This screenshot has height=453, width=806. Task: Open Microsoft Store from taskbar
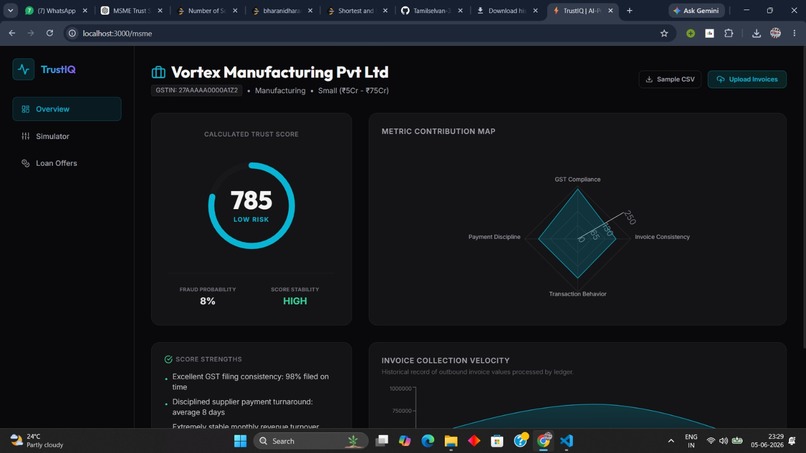coord(497,441)
